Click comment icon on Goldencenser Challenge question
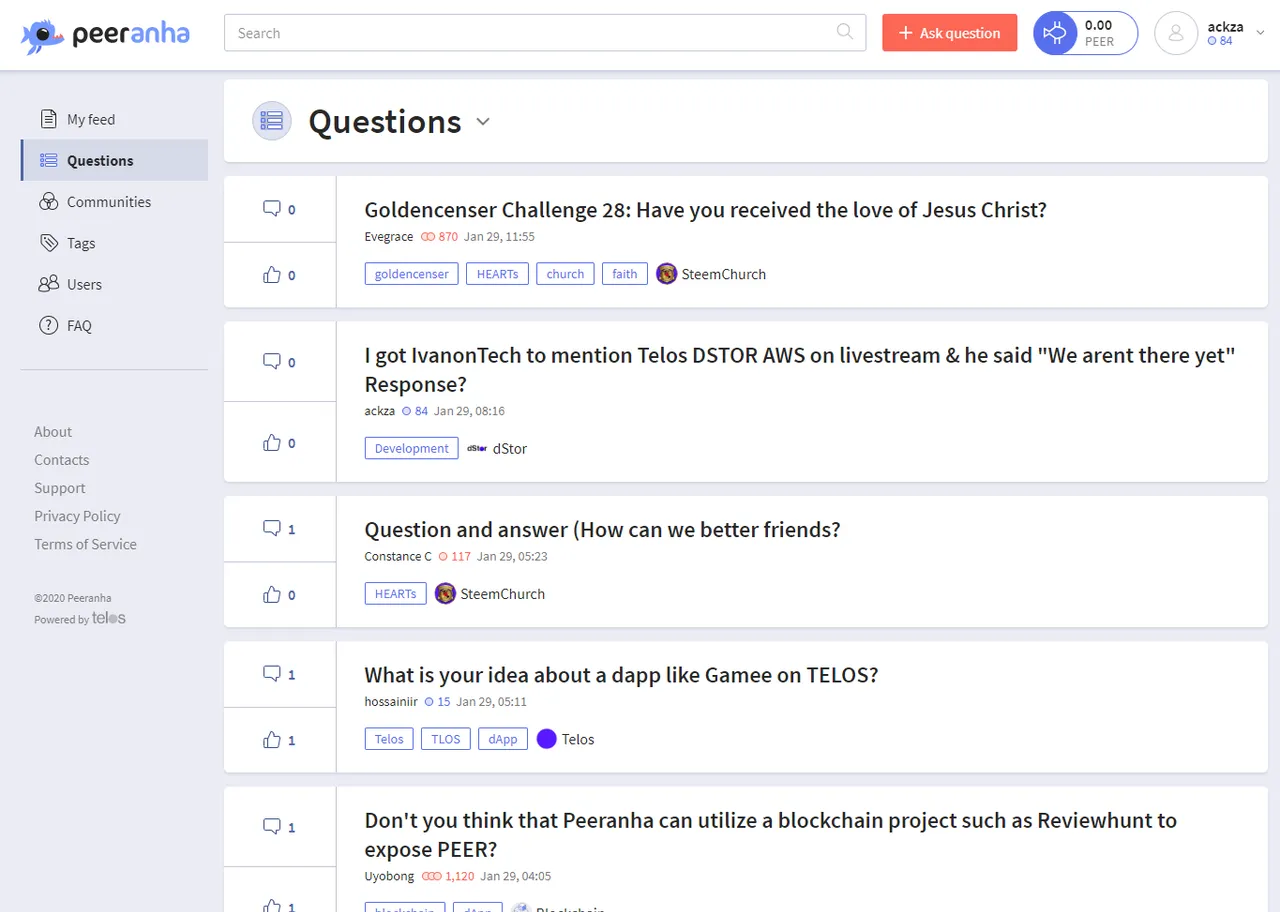The height and width of the screenshot is (912, 1280). pos(271,209)
